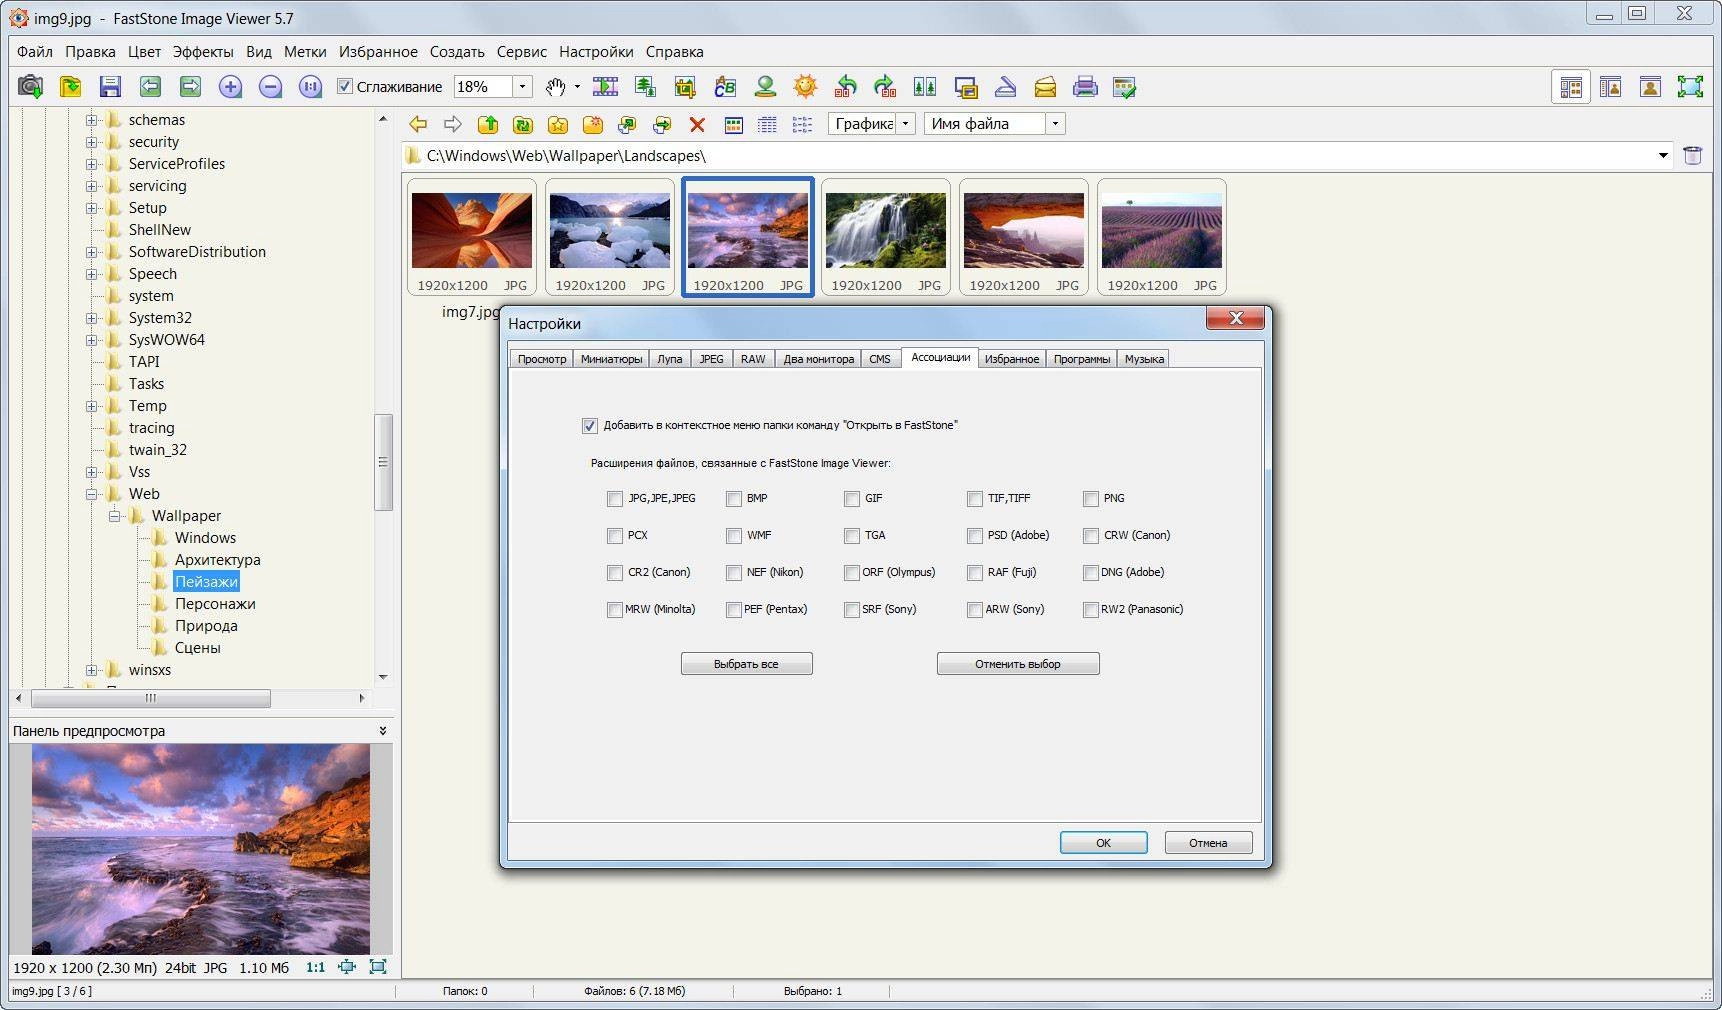Collapse the Wallpaper folder node
The width and height of the screenshot is (1722, 1010).
[114, 516]
